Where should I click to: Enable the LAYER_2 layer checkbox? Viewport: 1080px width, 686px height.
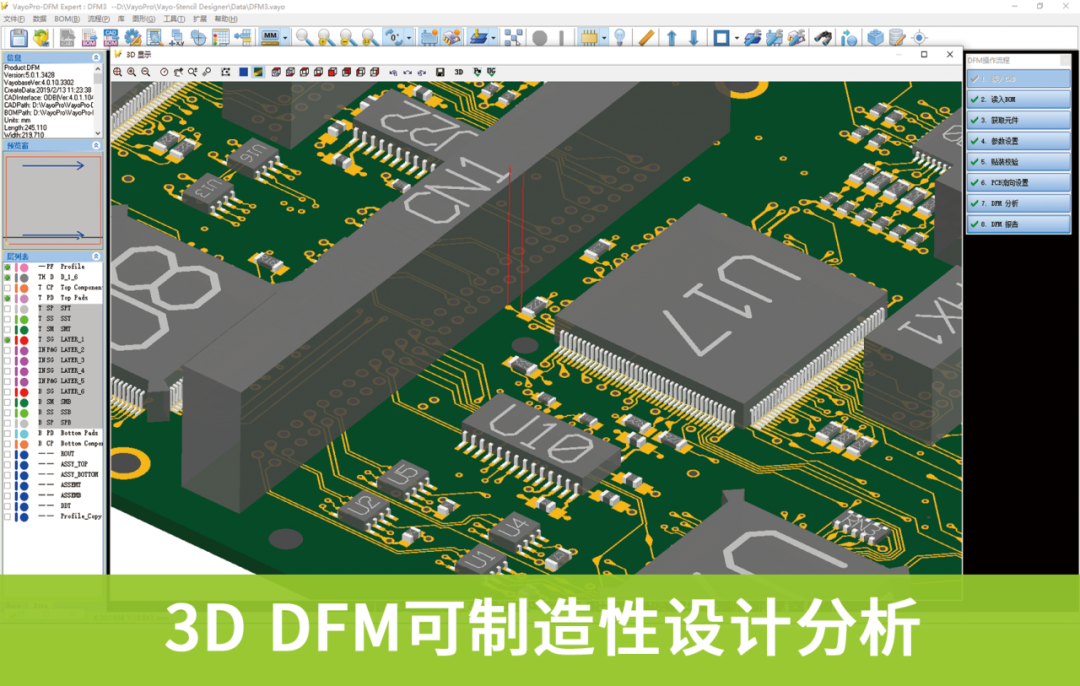[8, 351]
